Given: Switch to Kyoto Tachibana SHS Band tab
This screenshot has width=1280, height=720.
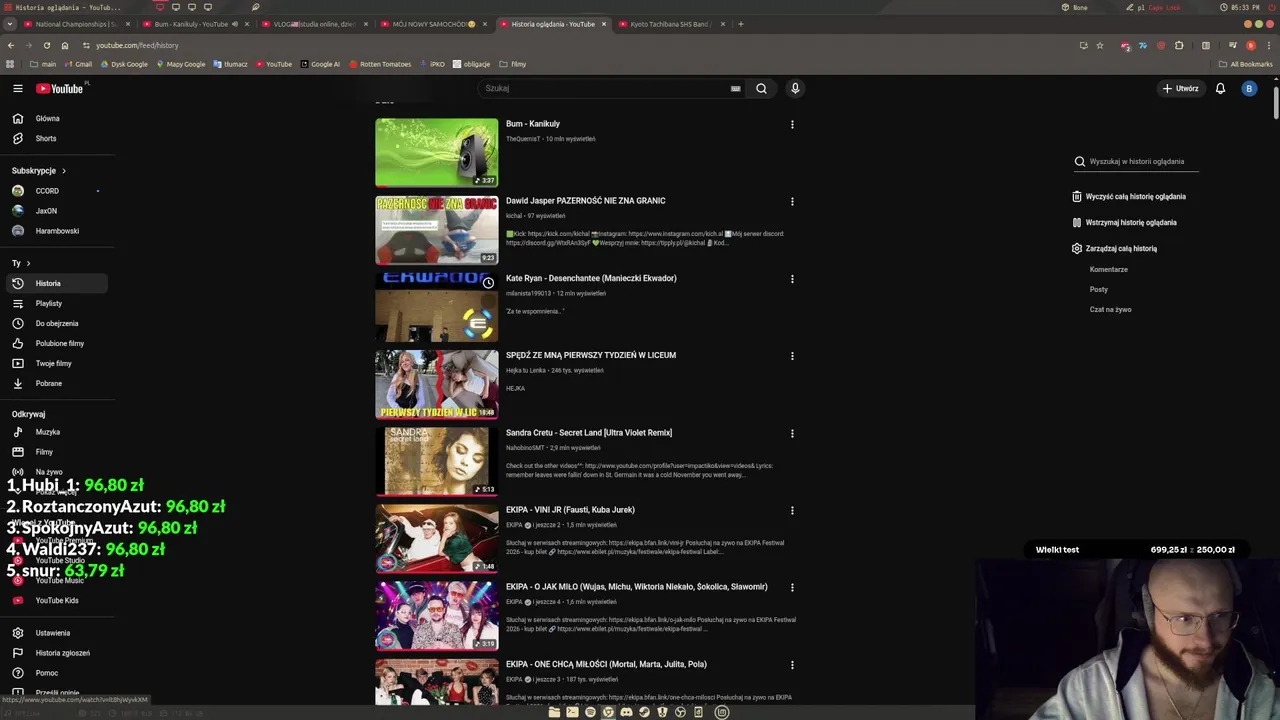Looking at the screenshot, I should click(x=670, y=24).
